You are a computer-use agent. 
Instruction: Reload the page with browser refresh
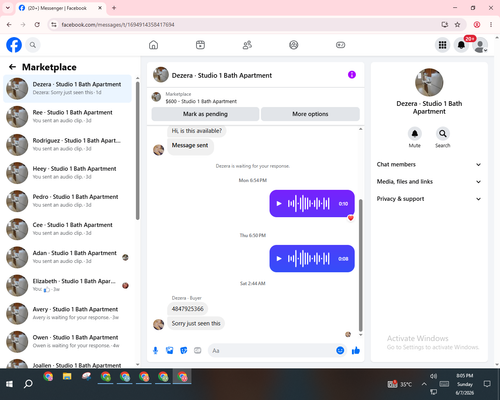point(37,24)
